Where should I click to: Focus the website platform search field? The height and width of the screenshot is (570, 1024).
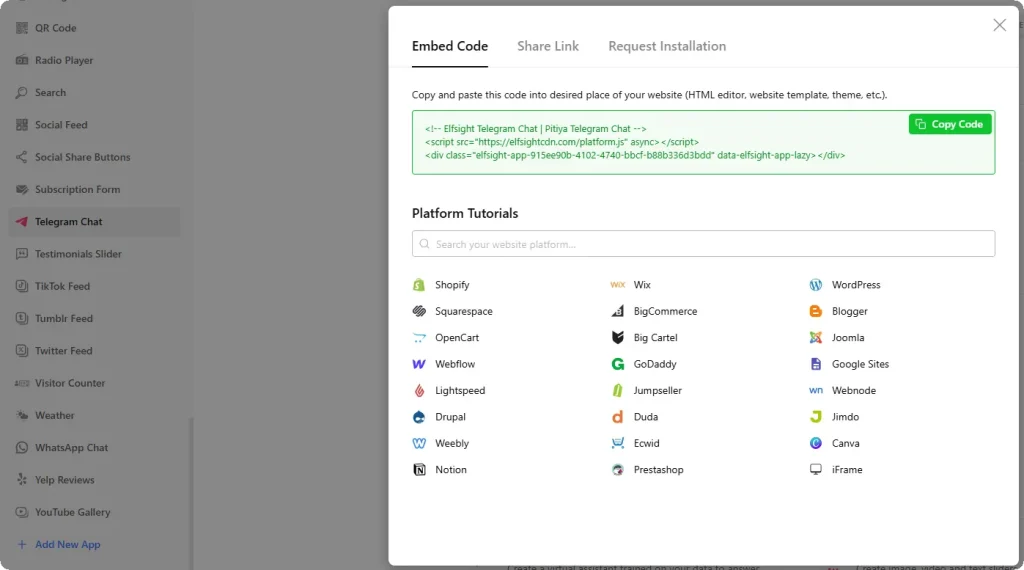tap(703, 244)
